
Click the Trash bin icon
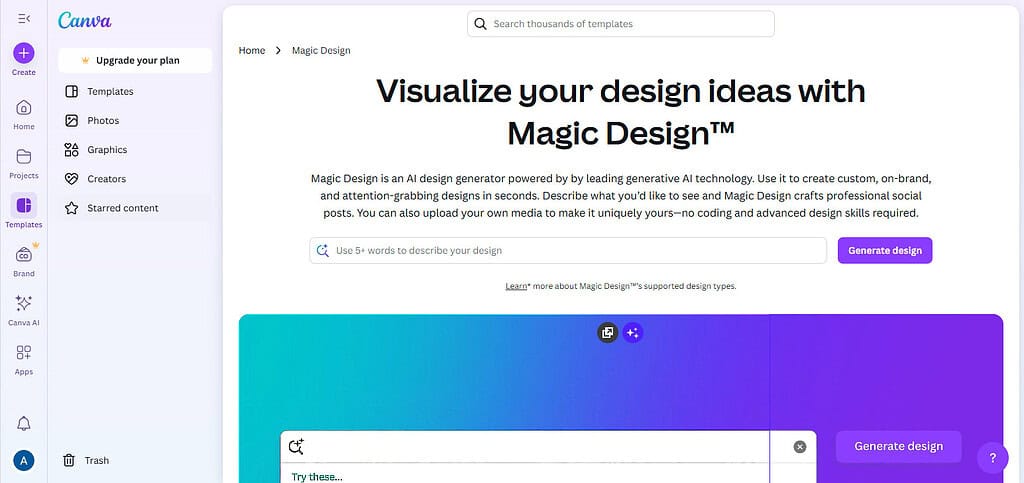click(69, 460)
